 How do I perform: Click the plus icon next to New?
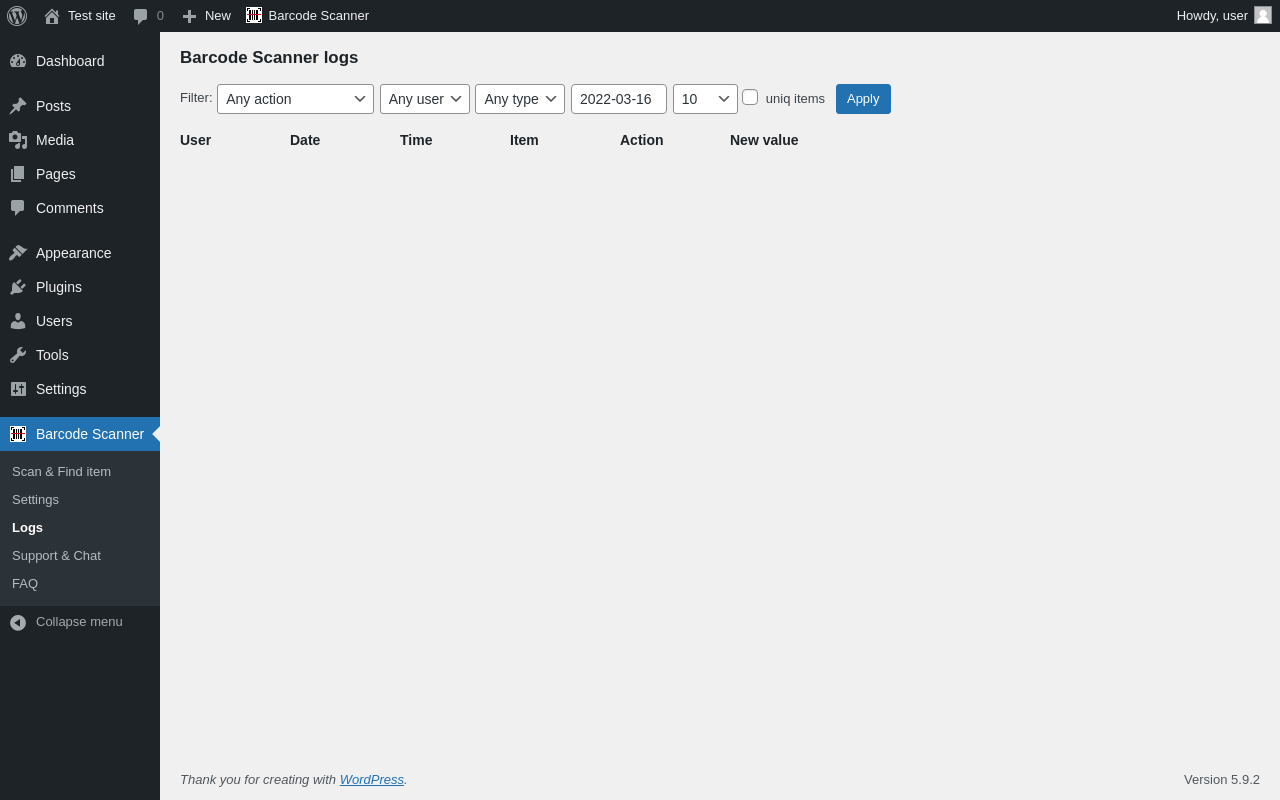click(189, 16)
